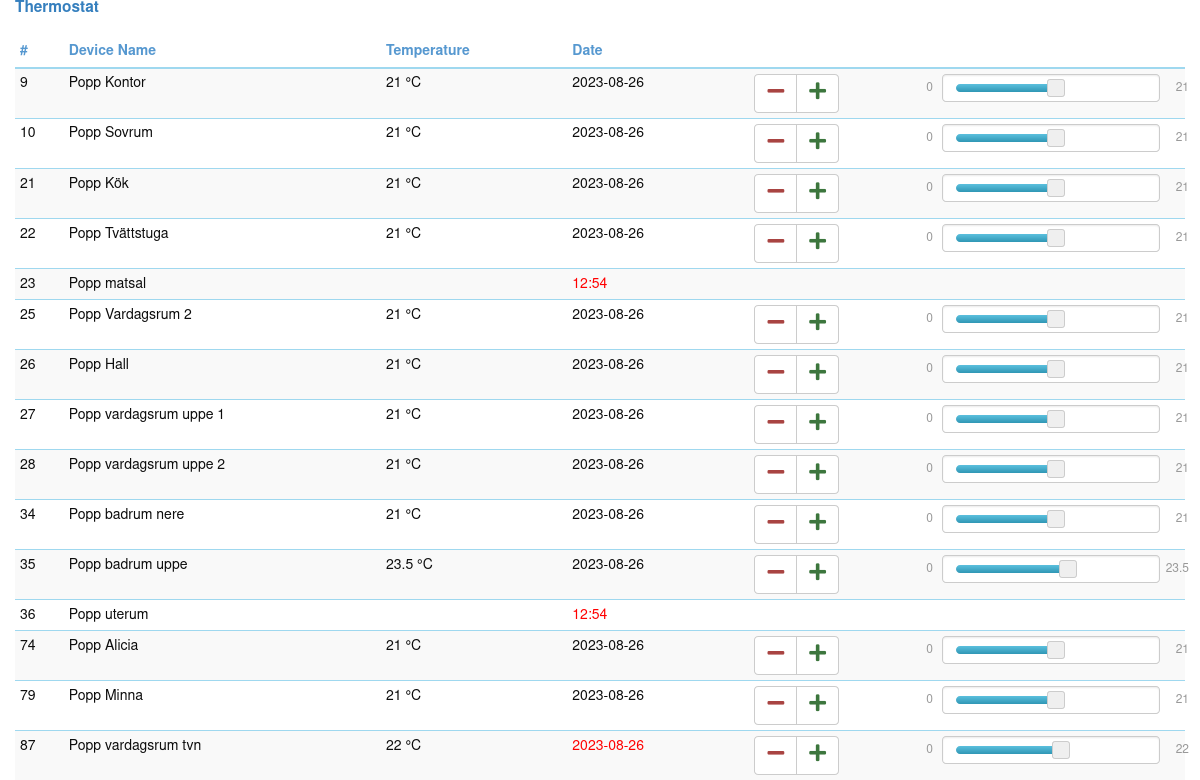Decrease temperature for Popp Kök
Image resolution: width=1200 pixels, height=780 pixels.
[775, 193]
